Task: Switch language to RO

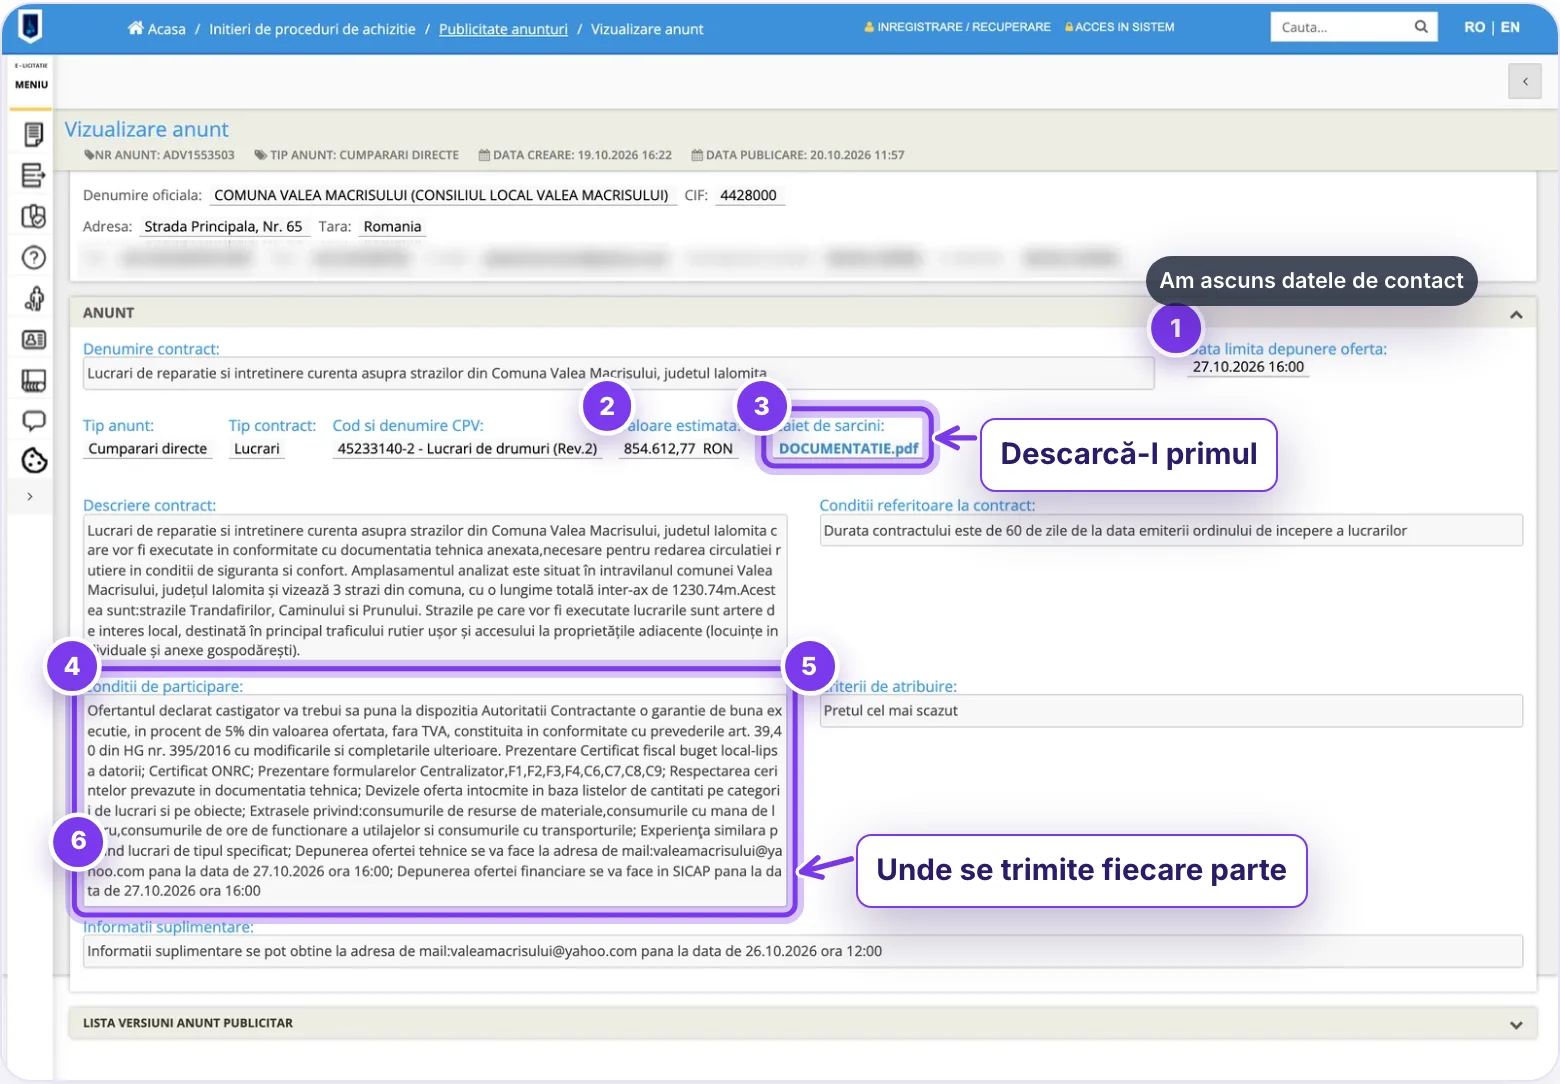Action: 1474,27
